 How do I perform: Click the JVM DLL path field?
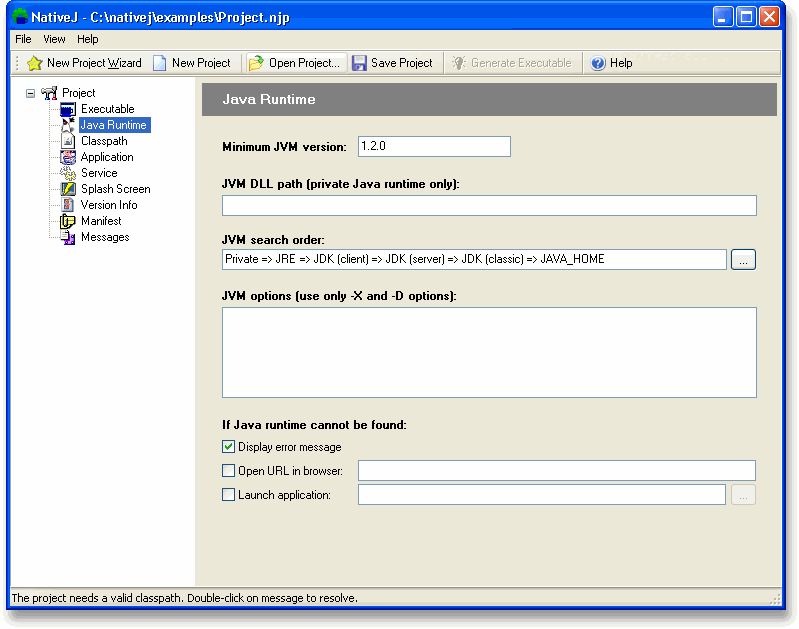tap(489, 206)
